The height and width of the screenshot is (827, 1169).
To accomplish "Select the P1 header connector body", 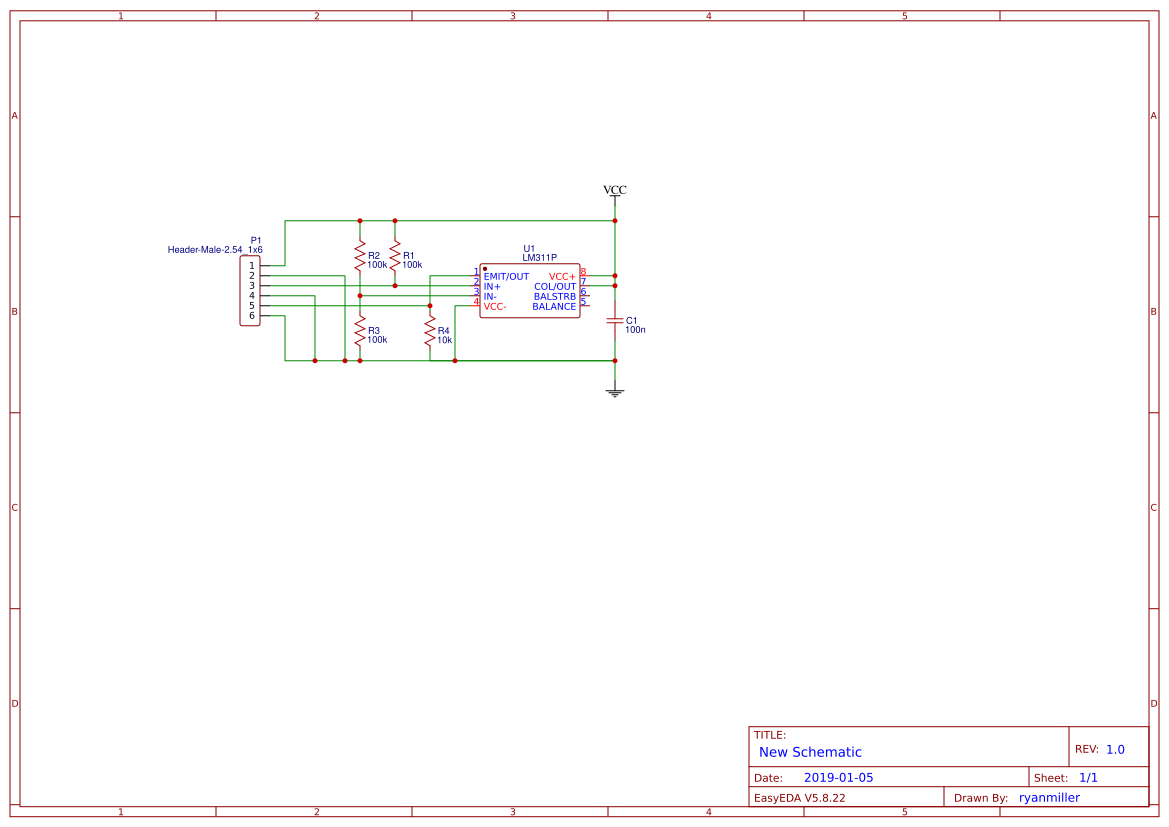I will 250,291.
